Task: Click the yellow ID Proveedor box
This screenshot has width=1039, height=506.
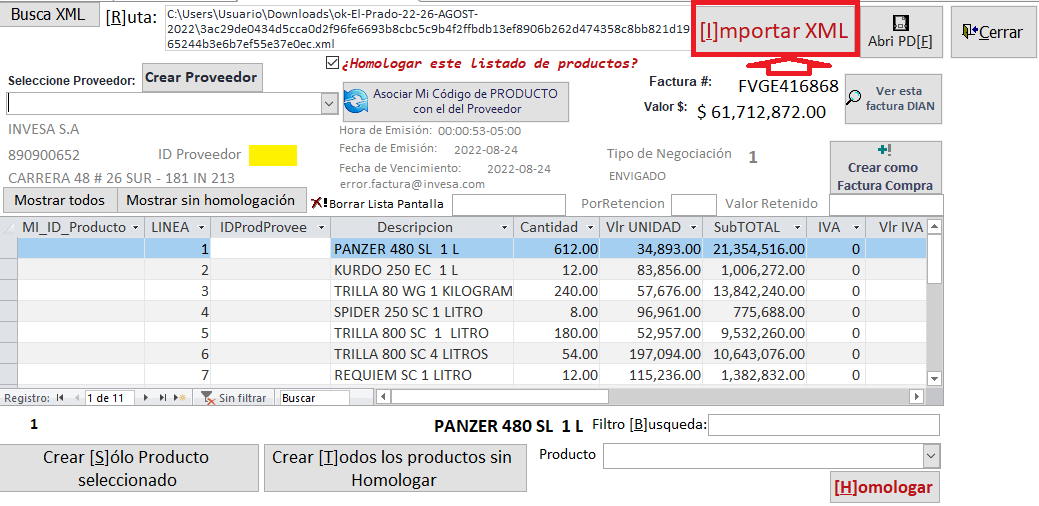Action: point(273,155)
